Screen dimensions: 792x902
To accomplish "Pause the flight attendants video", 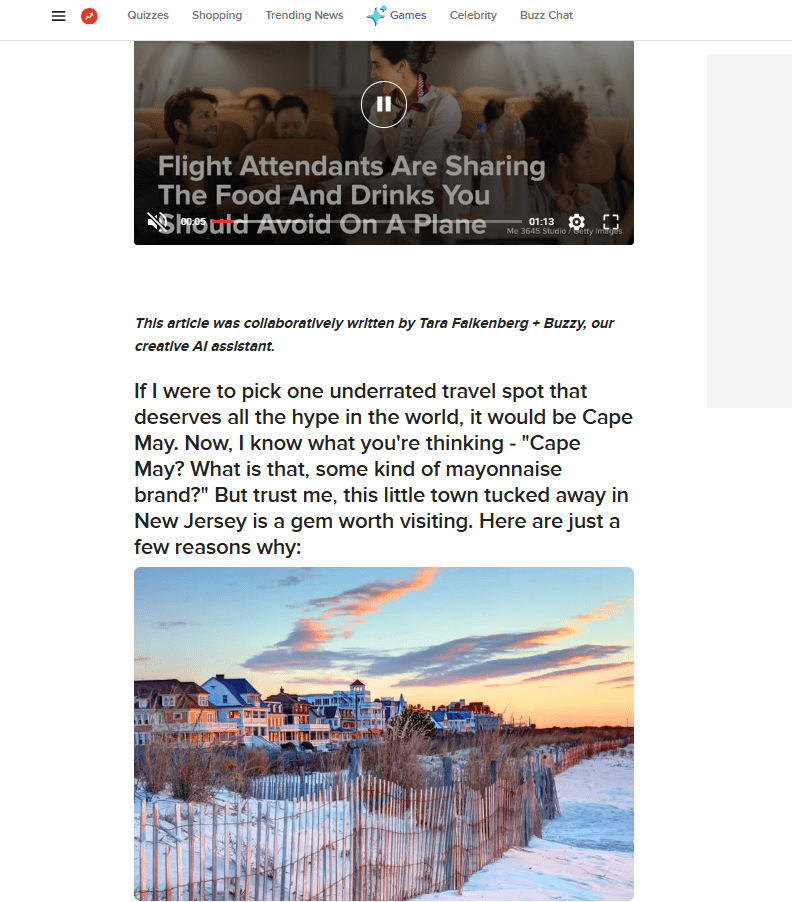I will coord(384,104).
